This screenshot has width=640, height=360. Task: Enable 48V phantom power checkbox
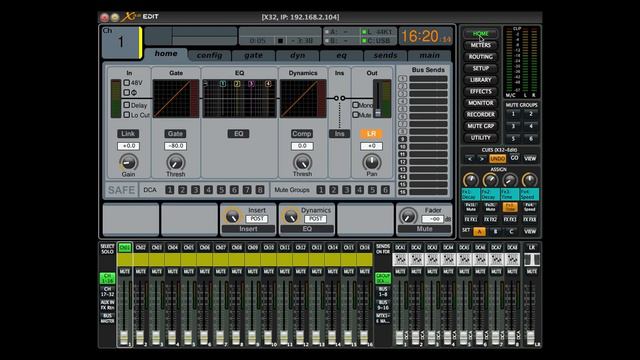click(x=127, y=82)
